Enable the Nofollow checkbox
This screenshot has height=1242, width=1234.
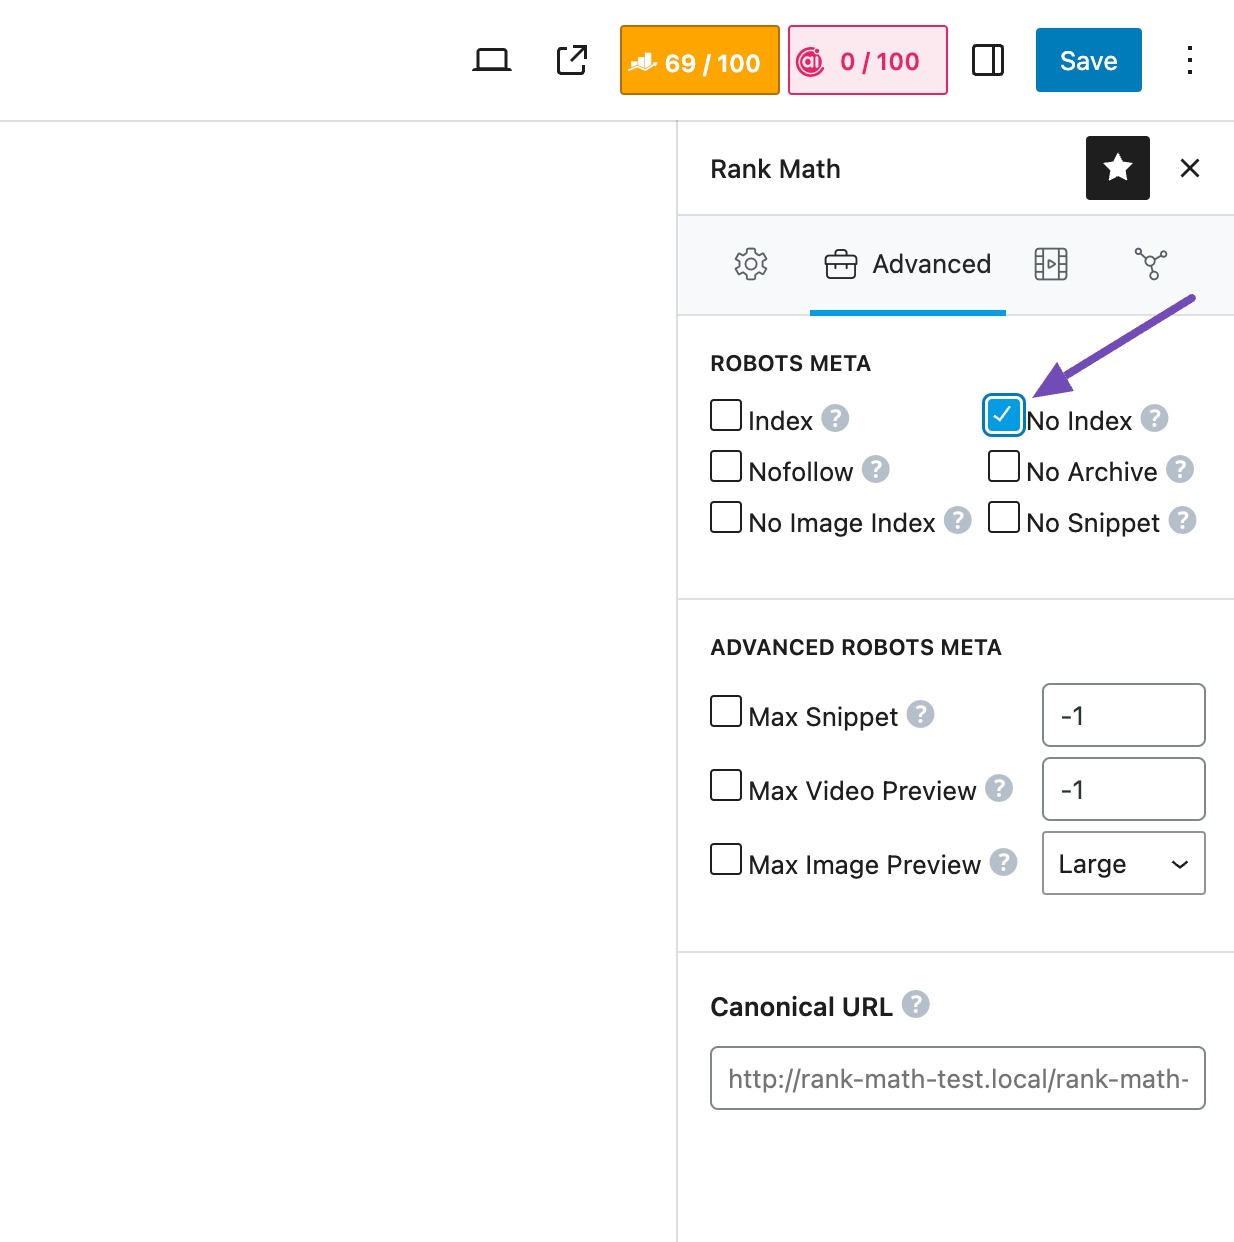click(726, 467)
